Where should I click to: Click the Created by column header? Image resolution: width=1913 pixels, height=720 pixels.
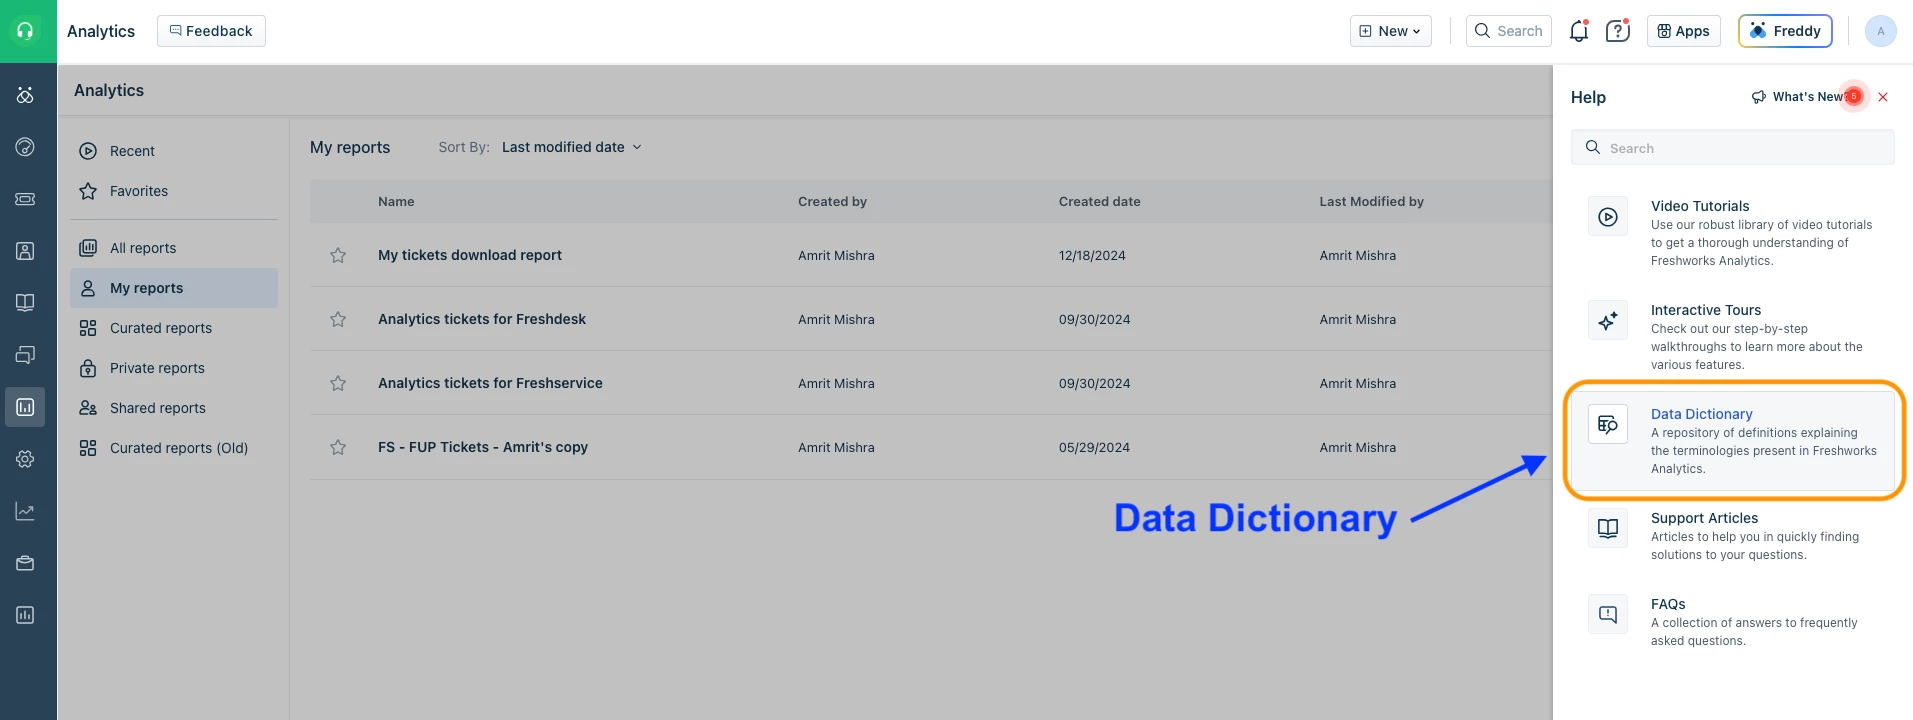[x=832, y=201]
